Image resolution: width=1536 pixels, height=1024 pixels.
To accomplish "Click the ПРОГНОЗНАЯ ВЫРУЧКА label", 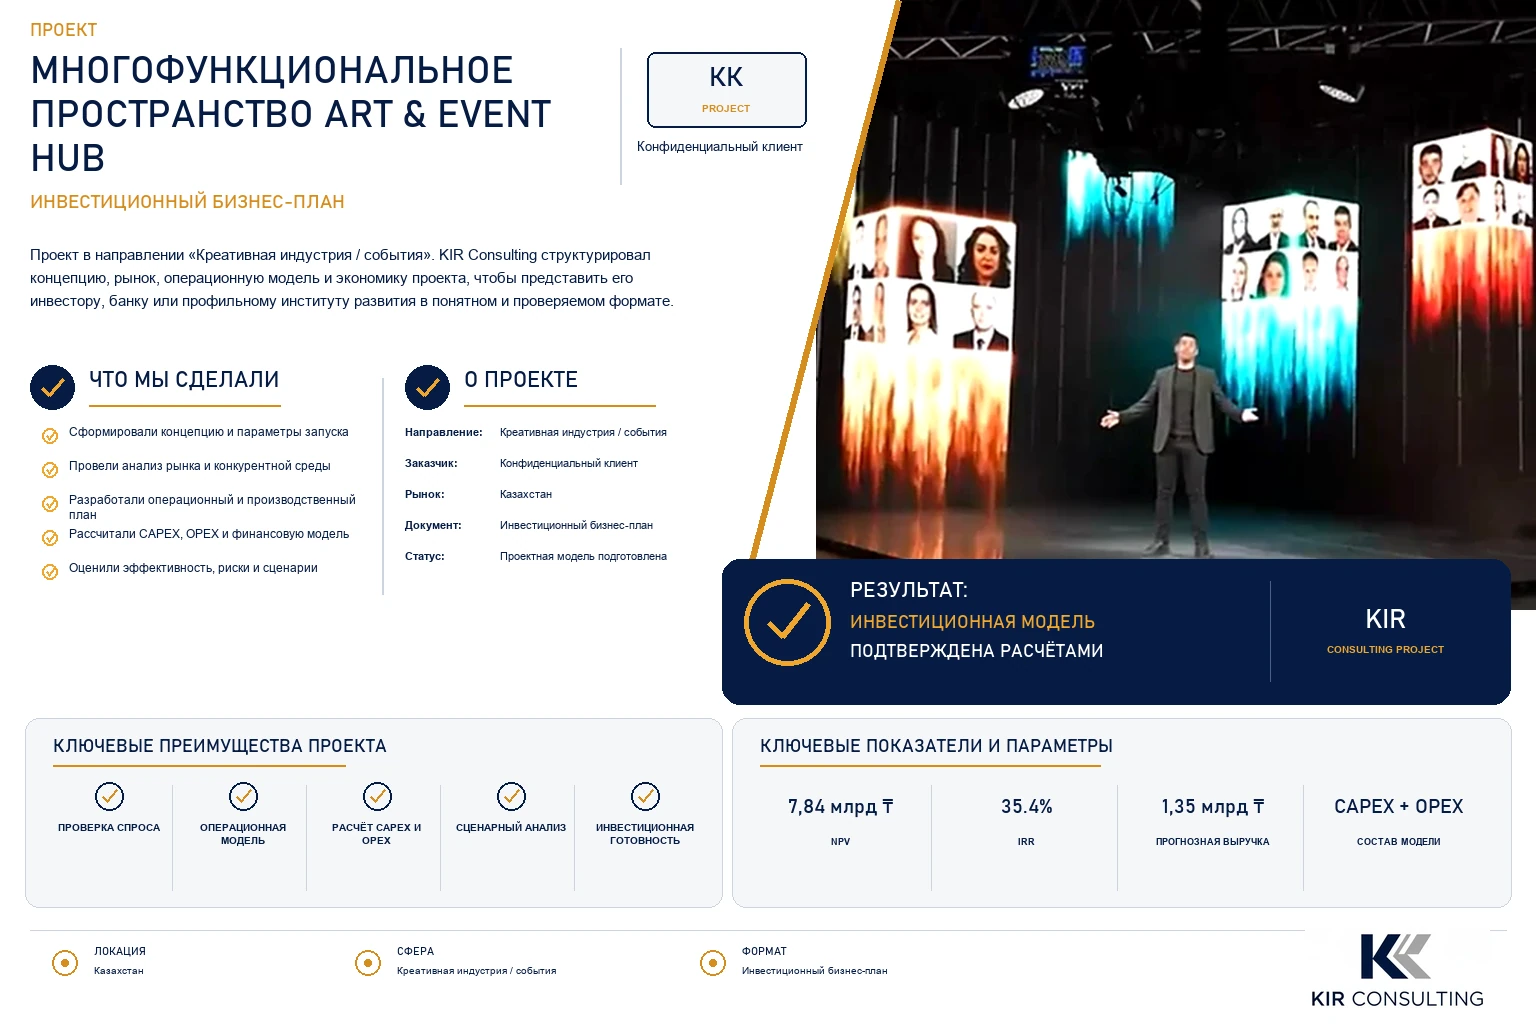I will tap(1212, 842).
